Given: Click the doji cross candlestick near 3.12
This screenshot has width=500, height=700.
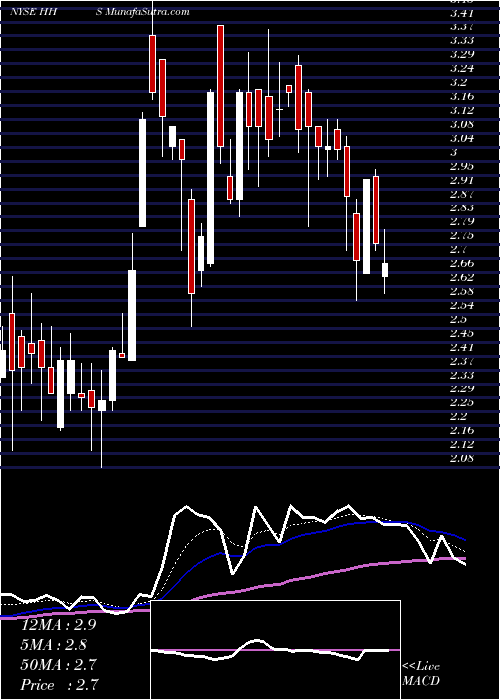Looking at the screenshot, I should pos(279,109).
